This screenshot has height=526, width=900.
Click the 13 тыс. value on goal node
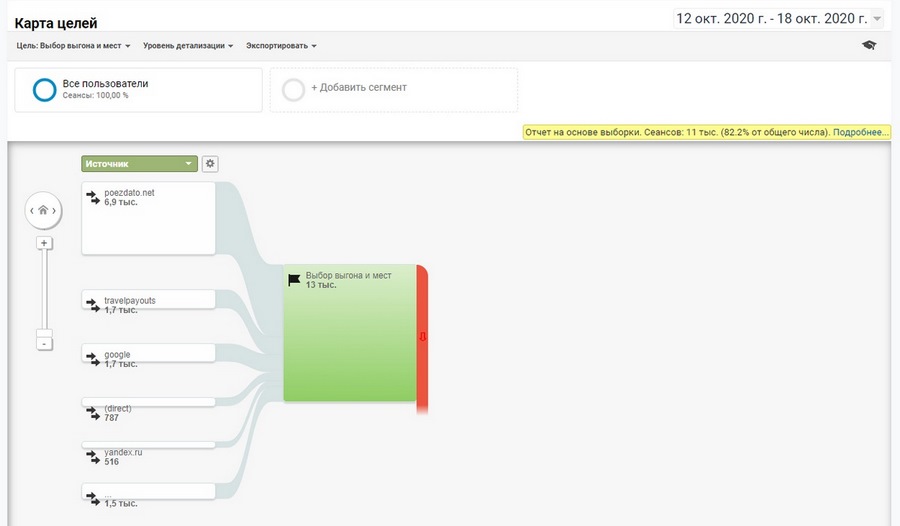coord(321,285)
